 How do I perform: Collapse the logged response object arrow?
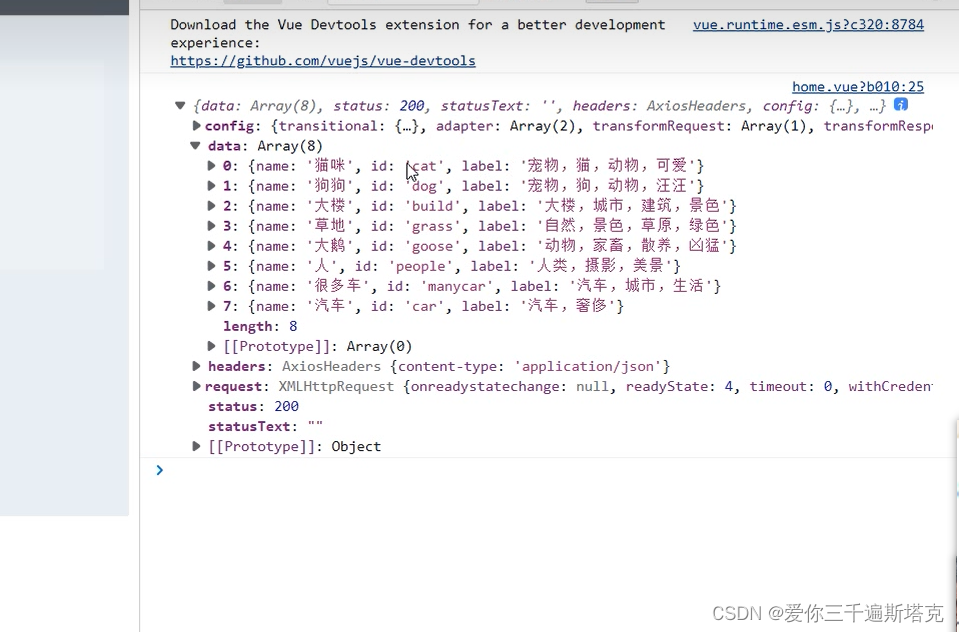[180, 105]
